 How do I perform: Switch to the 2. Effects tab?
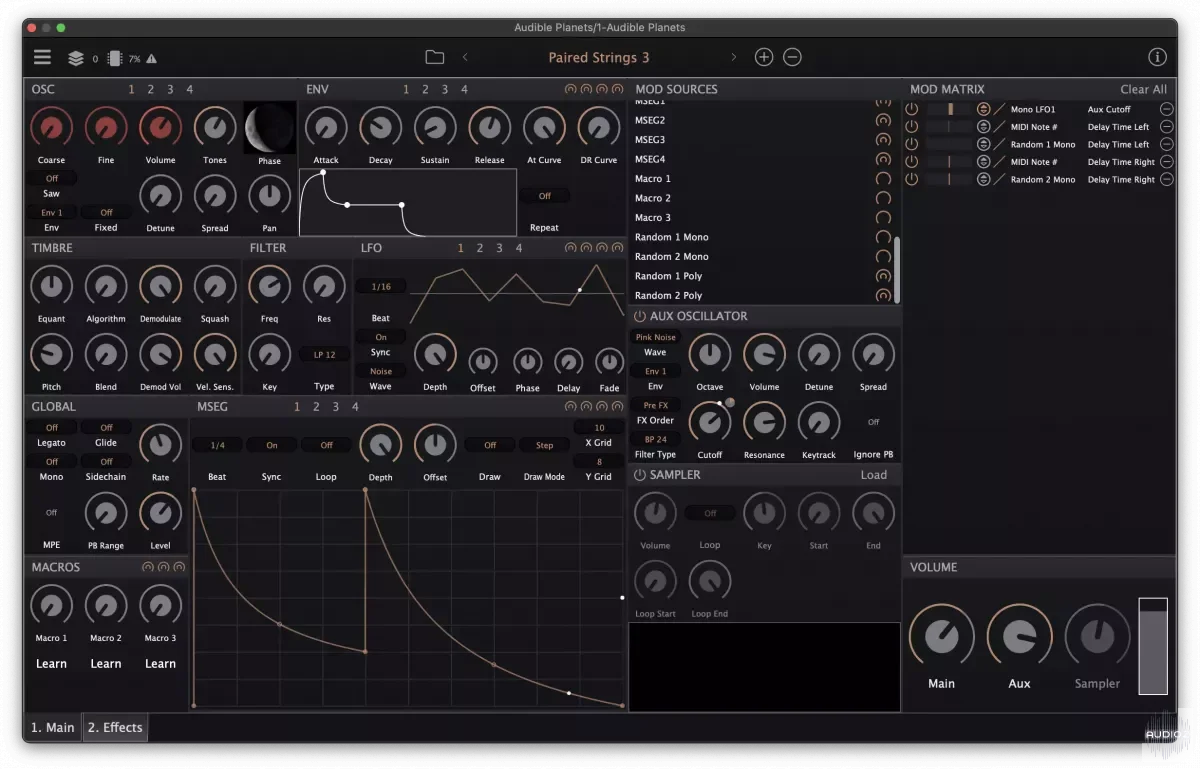click(x=115, y=727)
